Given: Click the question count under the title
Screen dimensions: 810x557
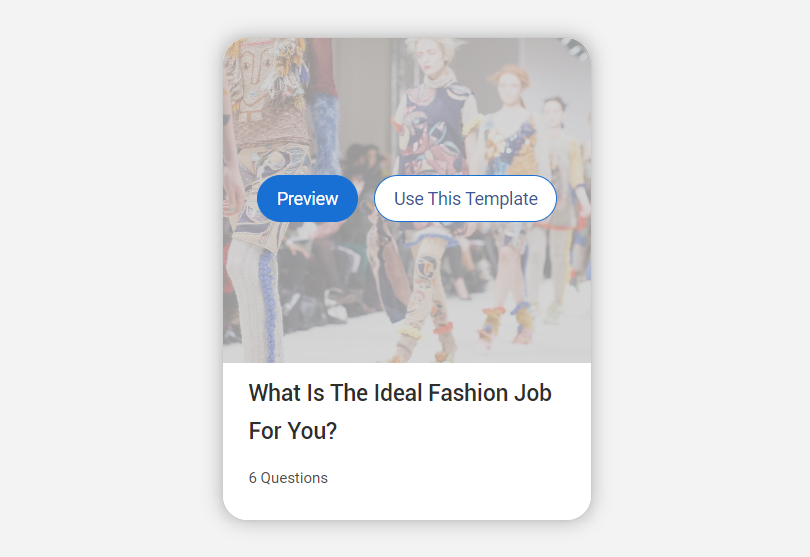Looking at the screenshot, I should pos(288,478).
